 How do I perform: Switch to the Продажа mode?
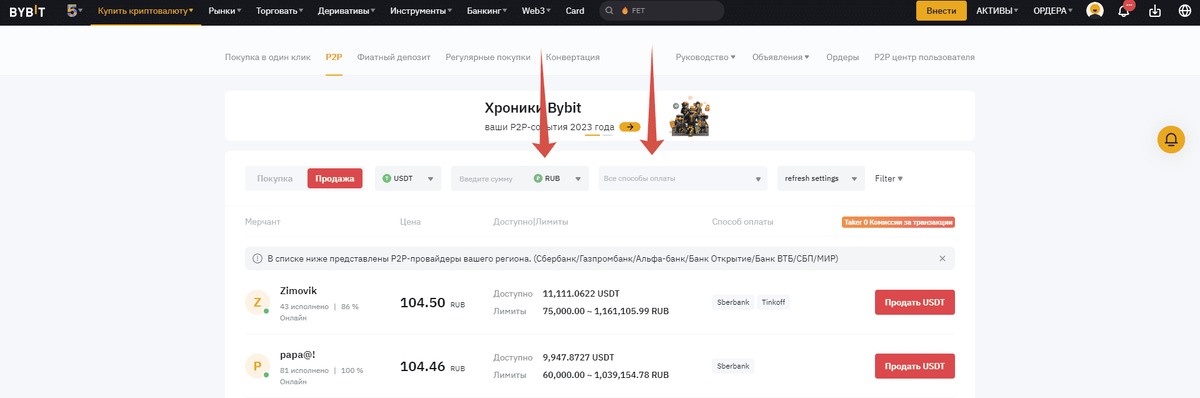335,179
